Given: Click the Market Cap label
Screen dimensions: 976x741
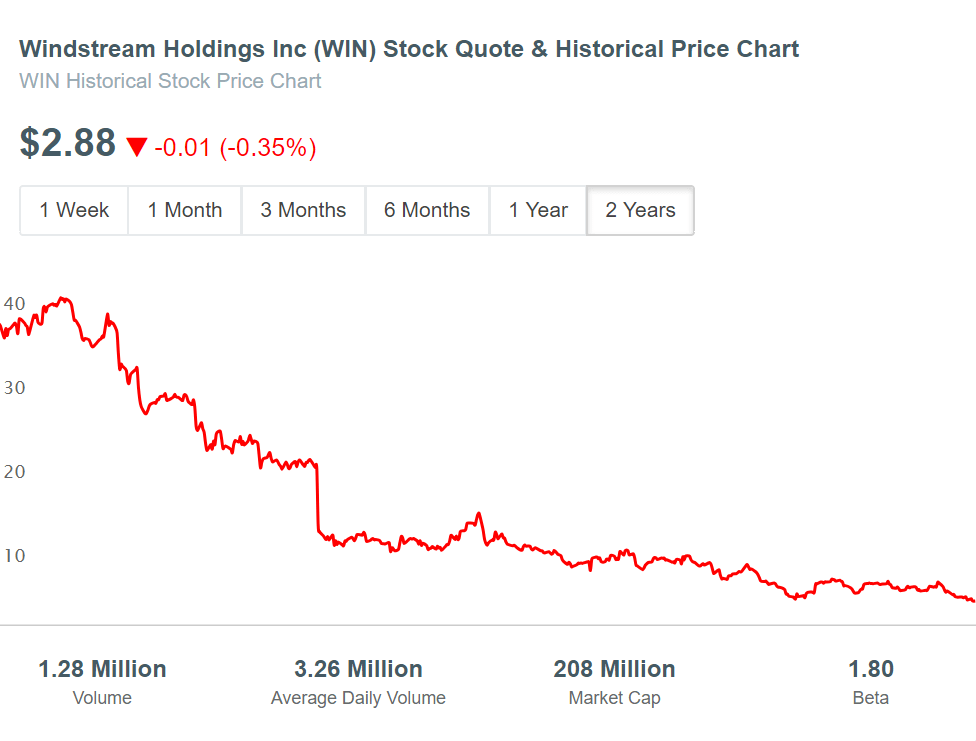Looking at the screenshot, I should pos(614,698).
